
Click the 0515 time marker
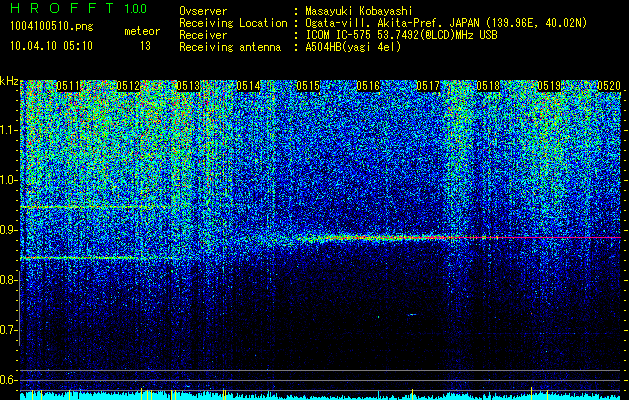point(308,86)
